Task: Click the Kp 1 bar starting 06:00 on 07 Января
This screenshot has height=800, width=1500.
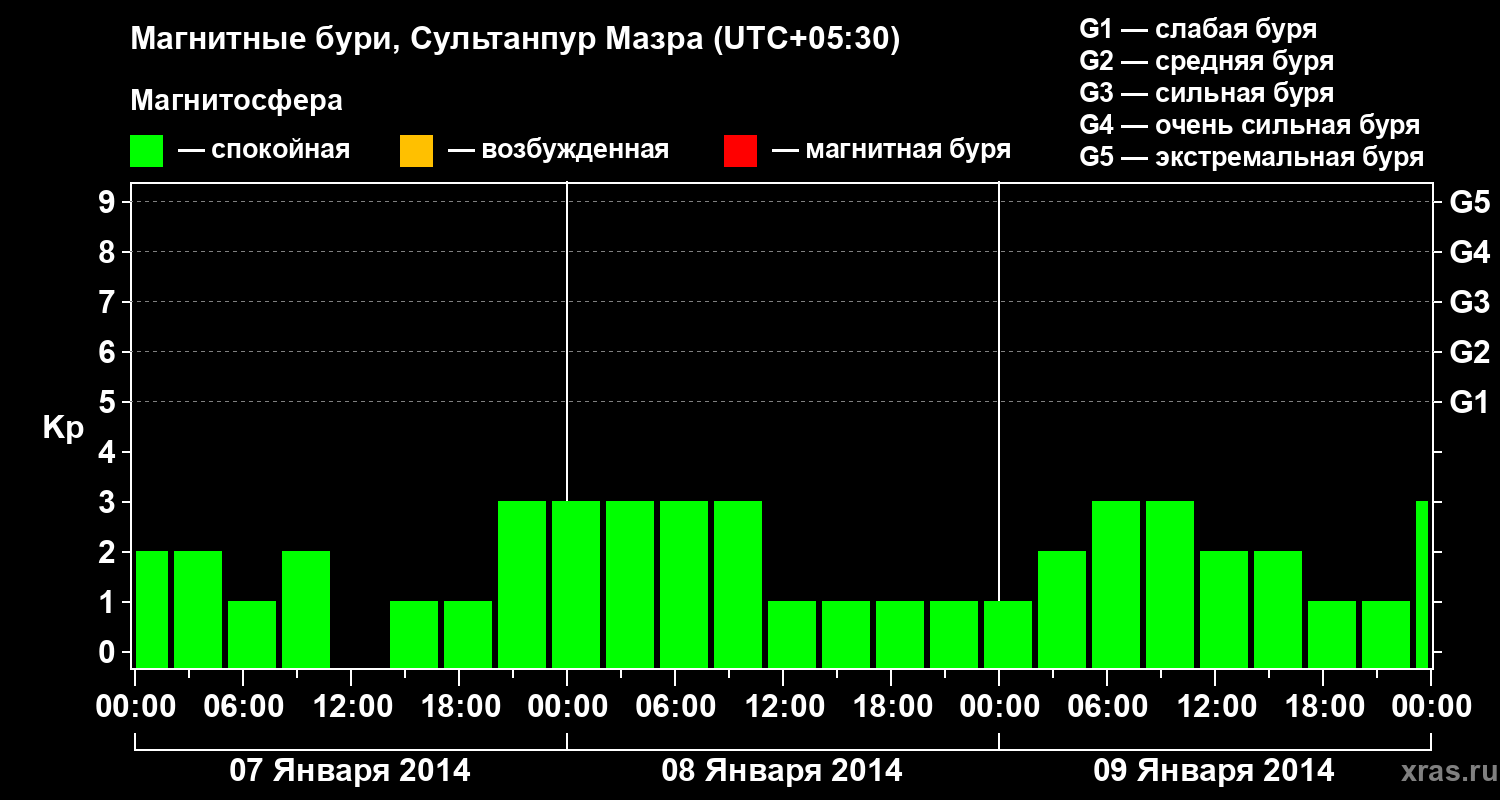Action: [x=252, y=634]
